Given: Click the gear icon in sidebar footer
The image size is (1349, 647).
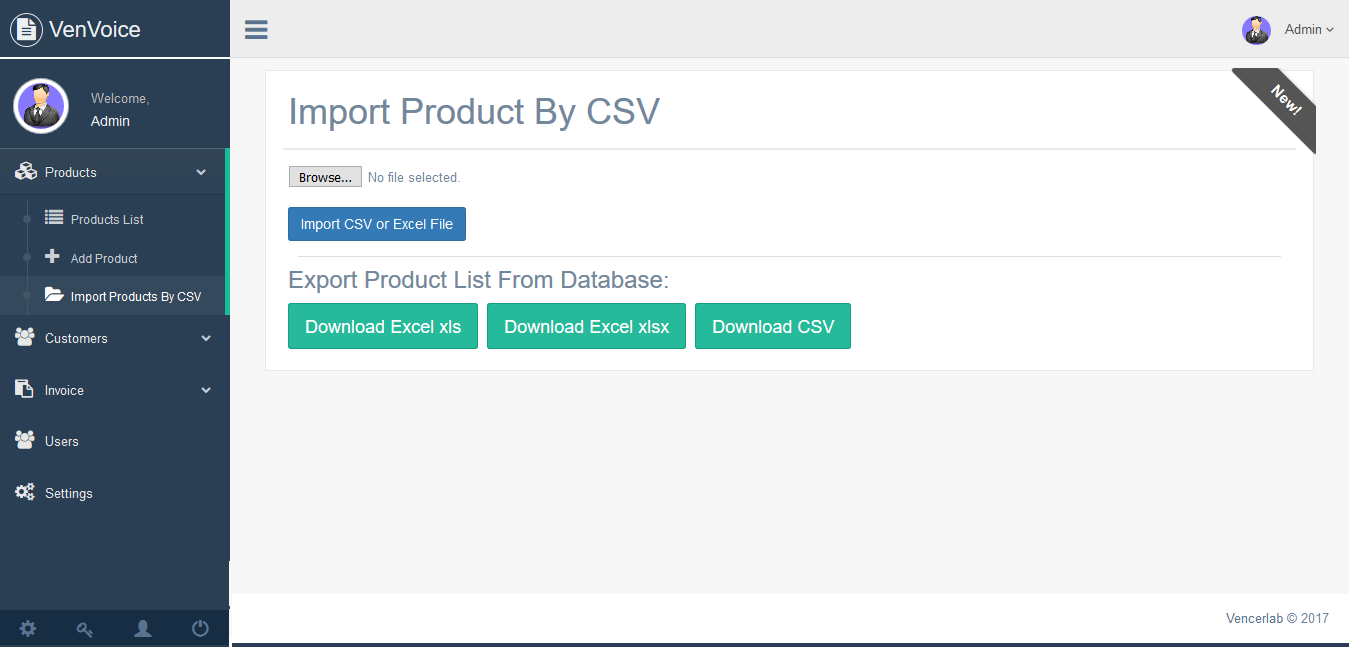Looking at the screenshot, I should pos(28,629).
